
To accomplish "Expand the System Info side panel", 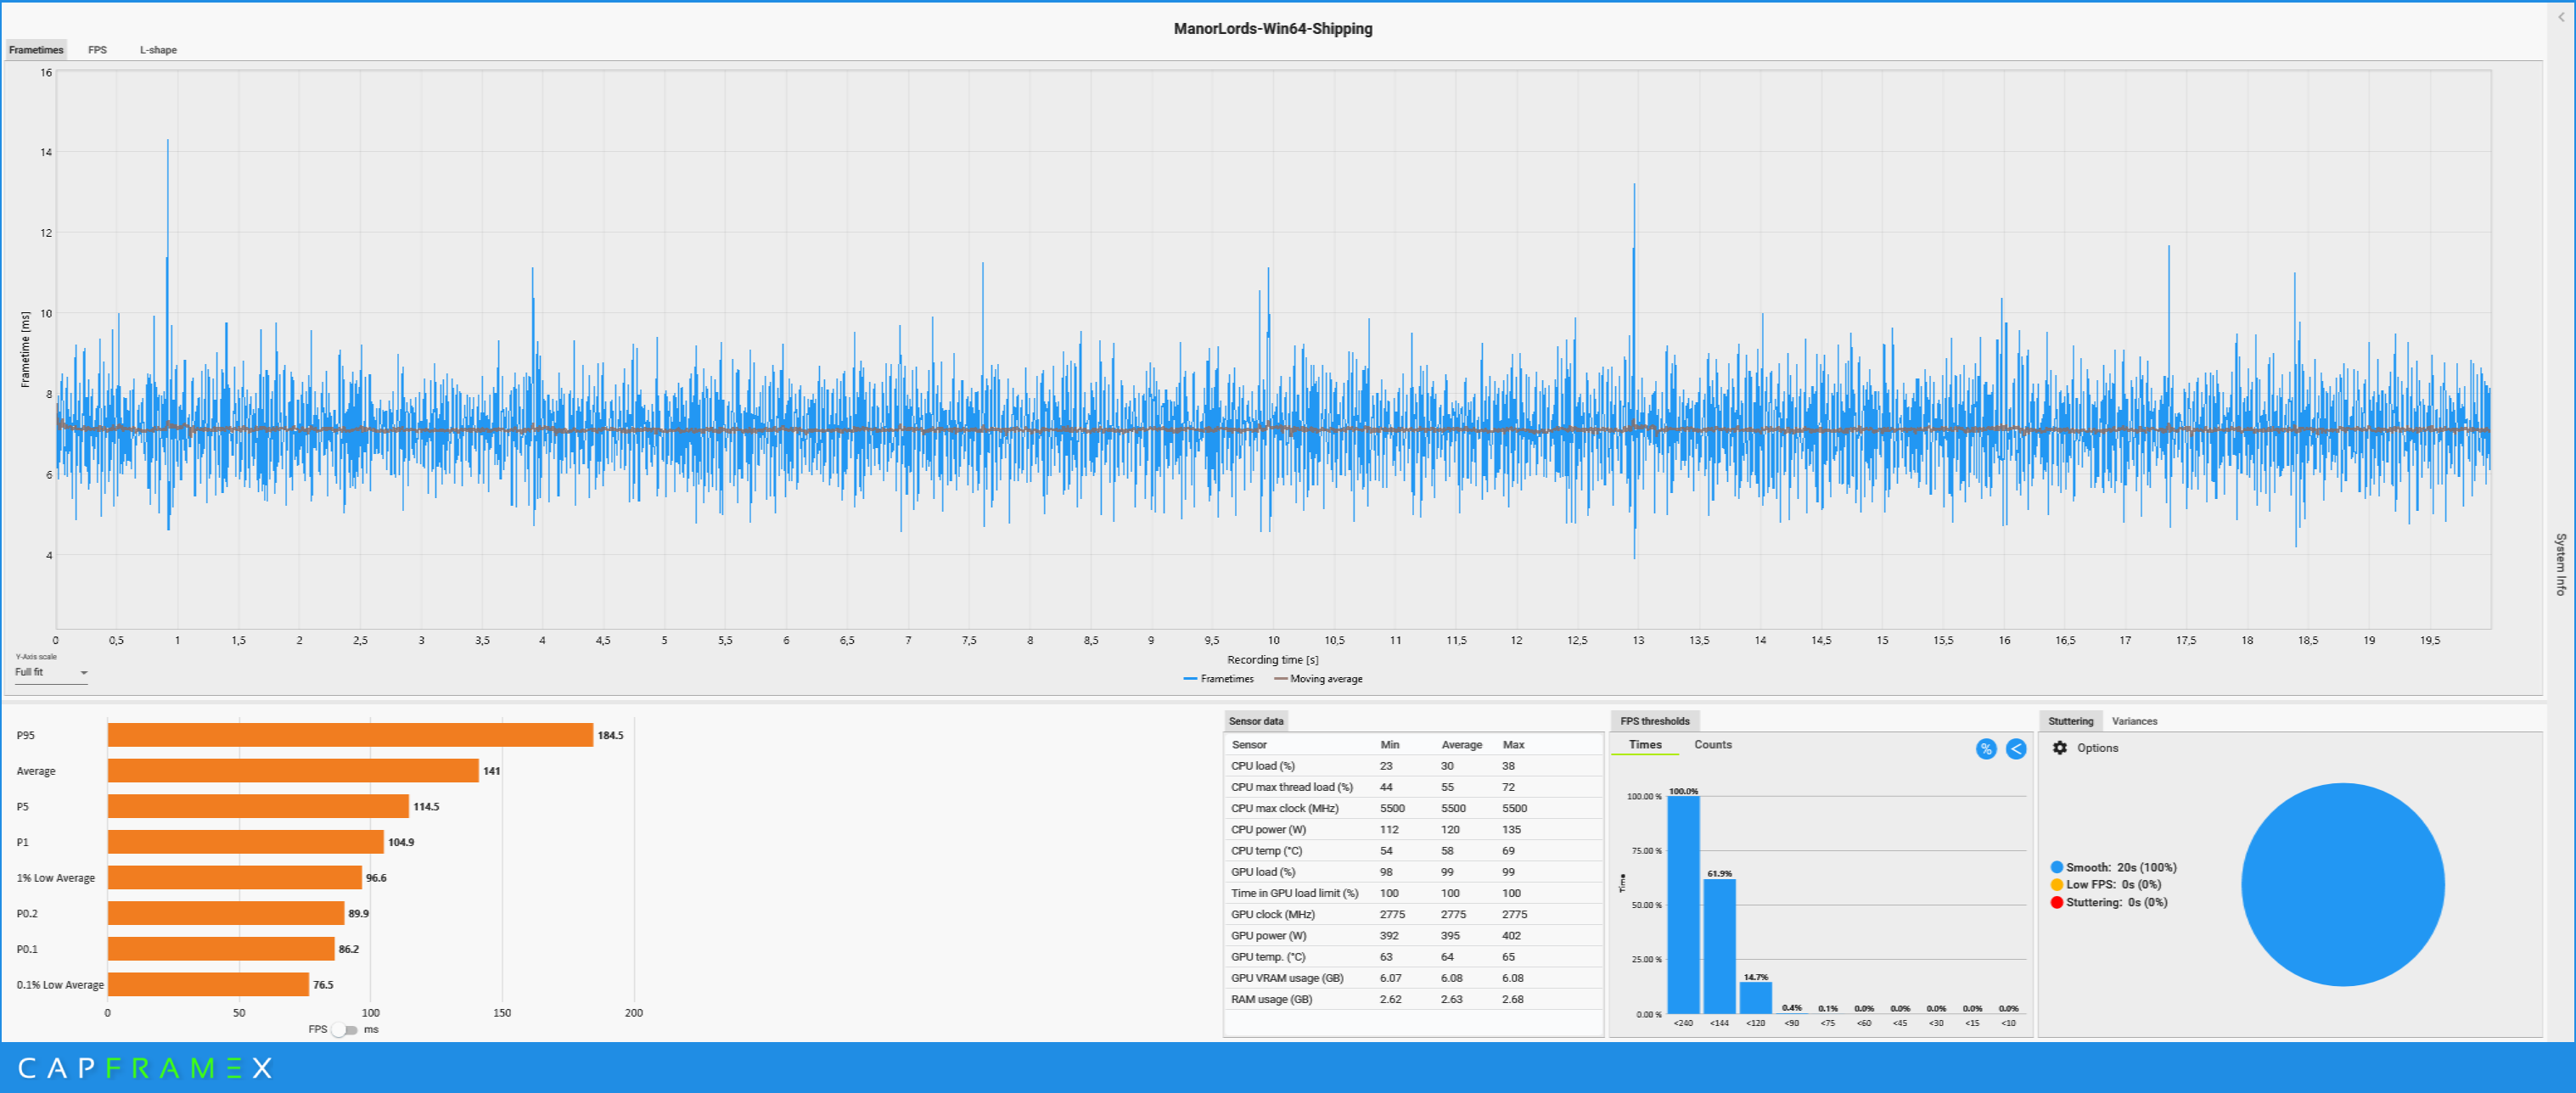I will click(2560, 565).
